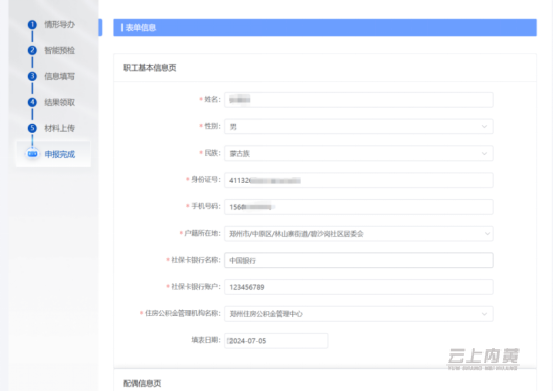Expand the 户籍所在地 chevron arrow
Viewport: 554px width, 392px height.
[x=487, y=234]
